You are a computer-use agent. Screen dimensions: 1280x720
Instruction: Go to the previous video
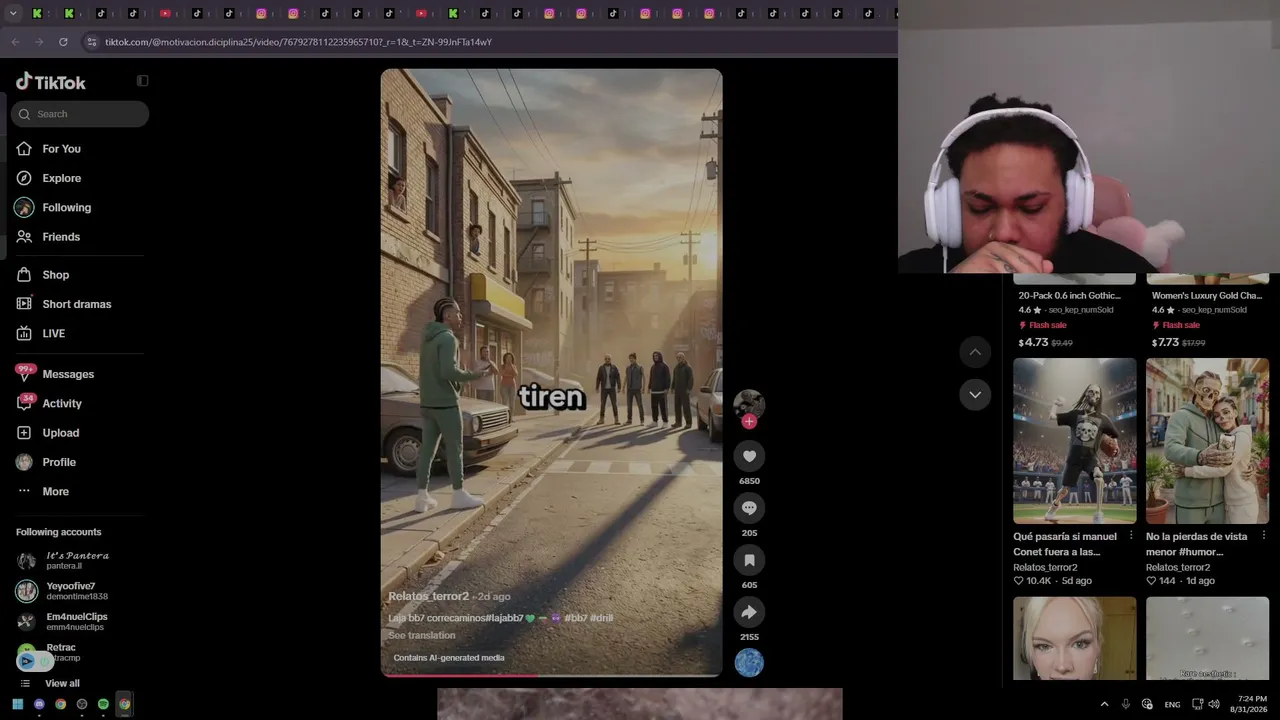click(x=975, y=352)
